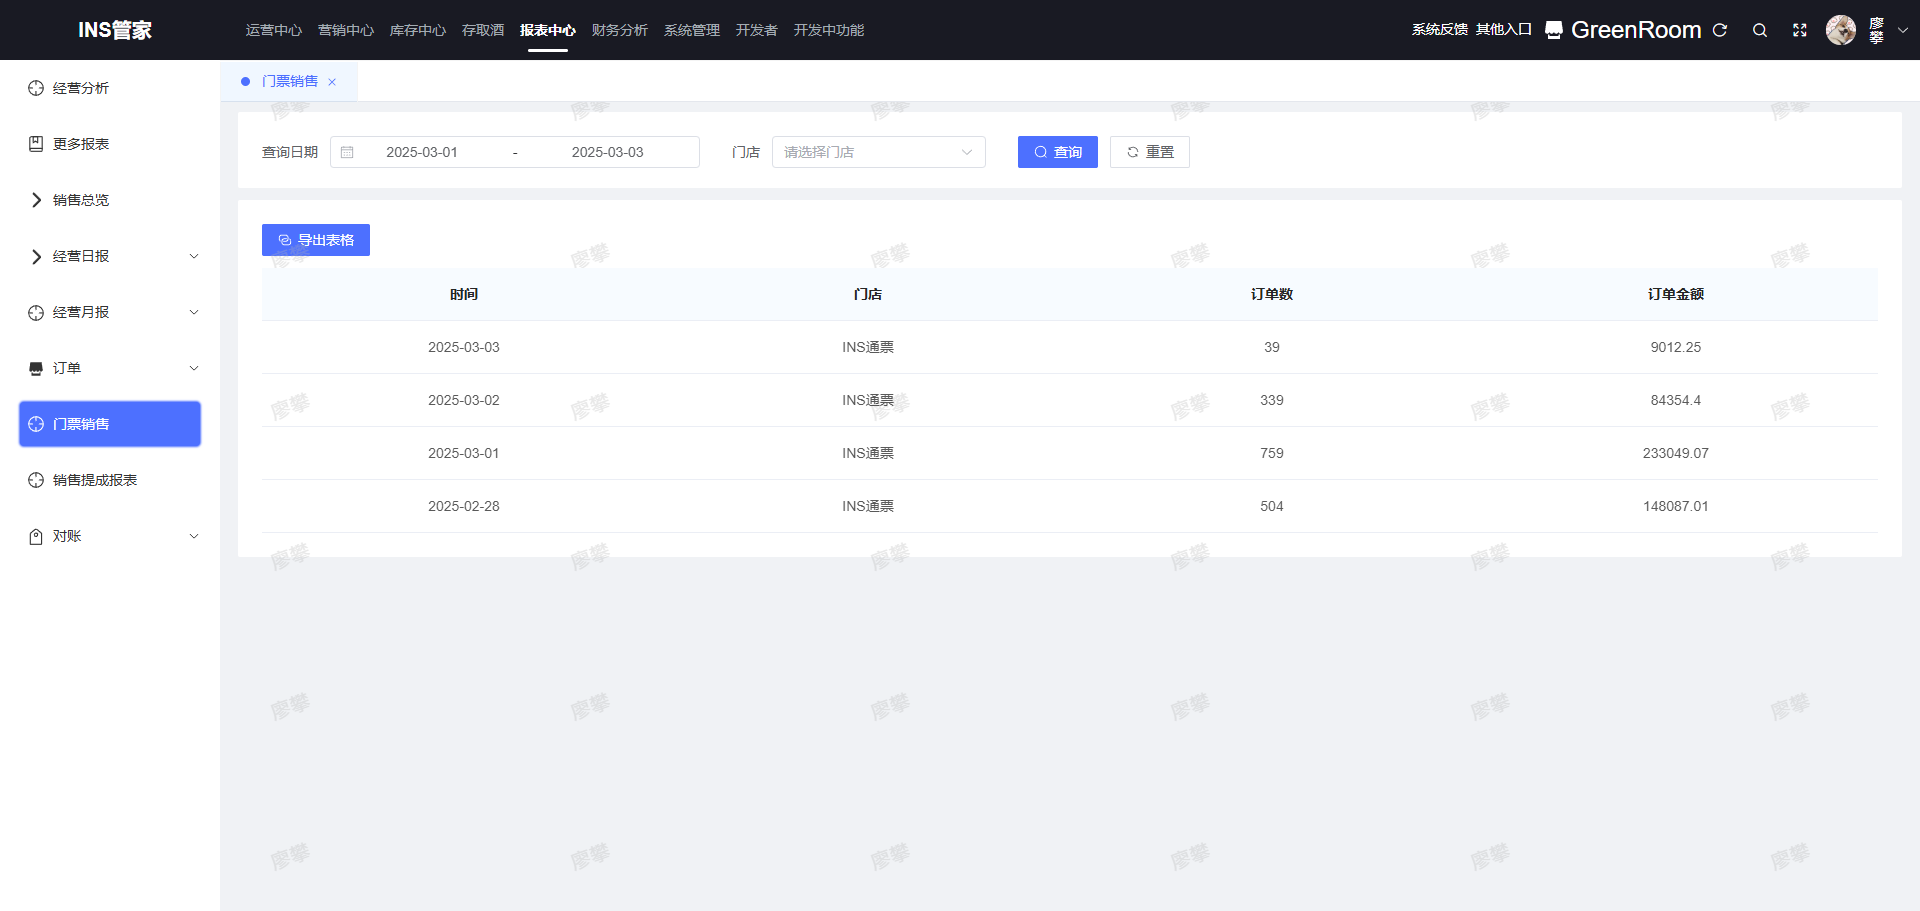Click the 门店 column header
Viewport: 1920px width, 911px height.
[868, 294]
